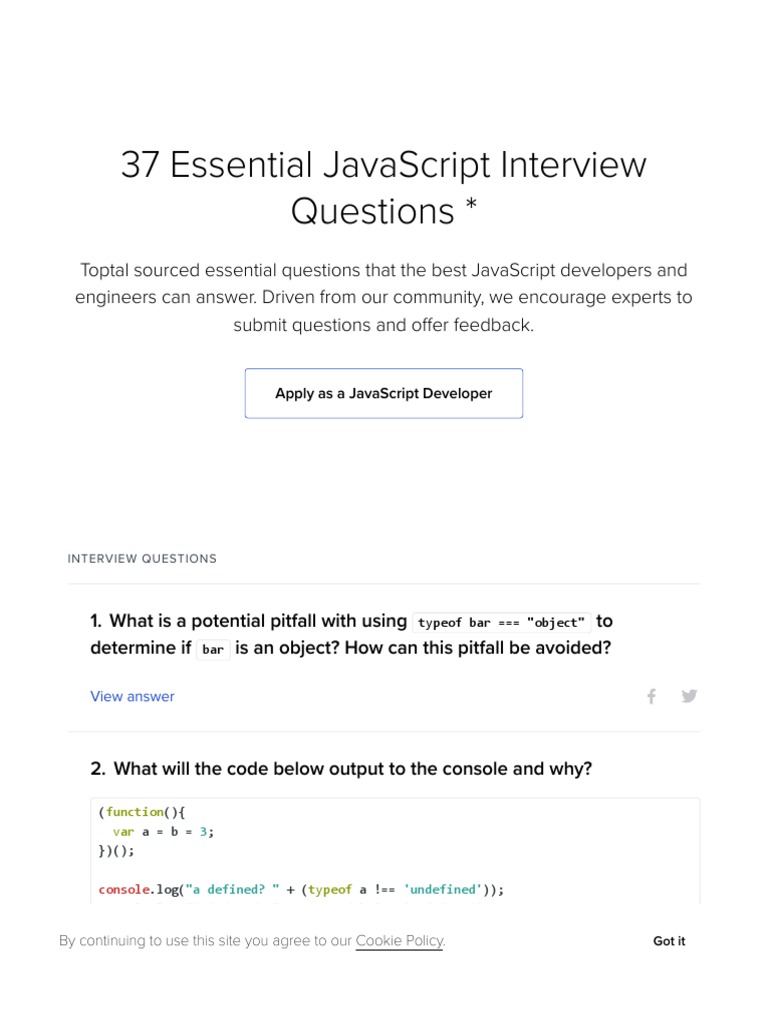Click the inline bar code snippet
This screenshot has width=768, height=1024.
pos(213,649)
